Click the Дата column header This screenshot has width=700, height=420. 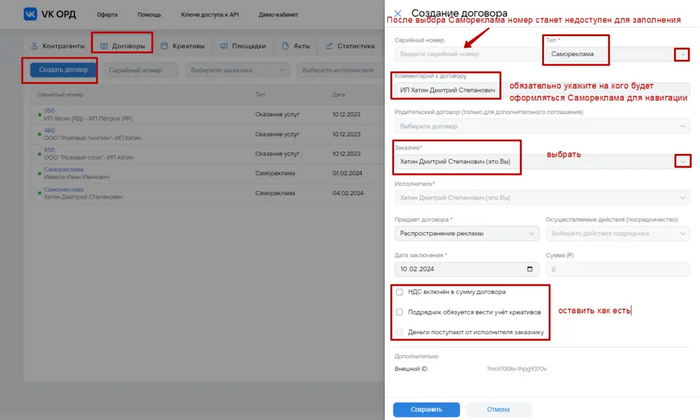pyautogui.click(x=338, y=95)
